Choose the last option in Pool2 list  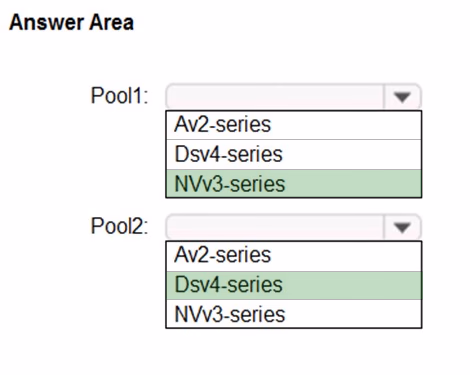pyautogui.click(x=294, y=314)
